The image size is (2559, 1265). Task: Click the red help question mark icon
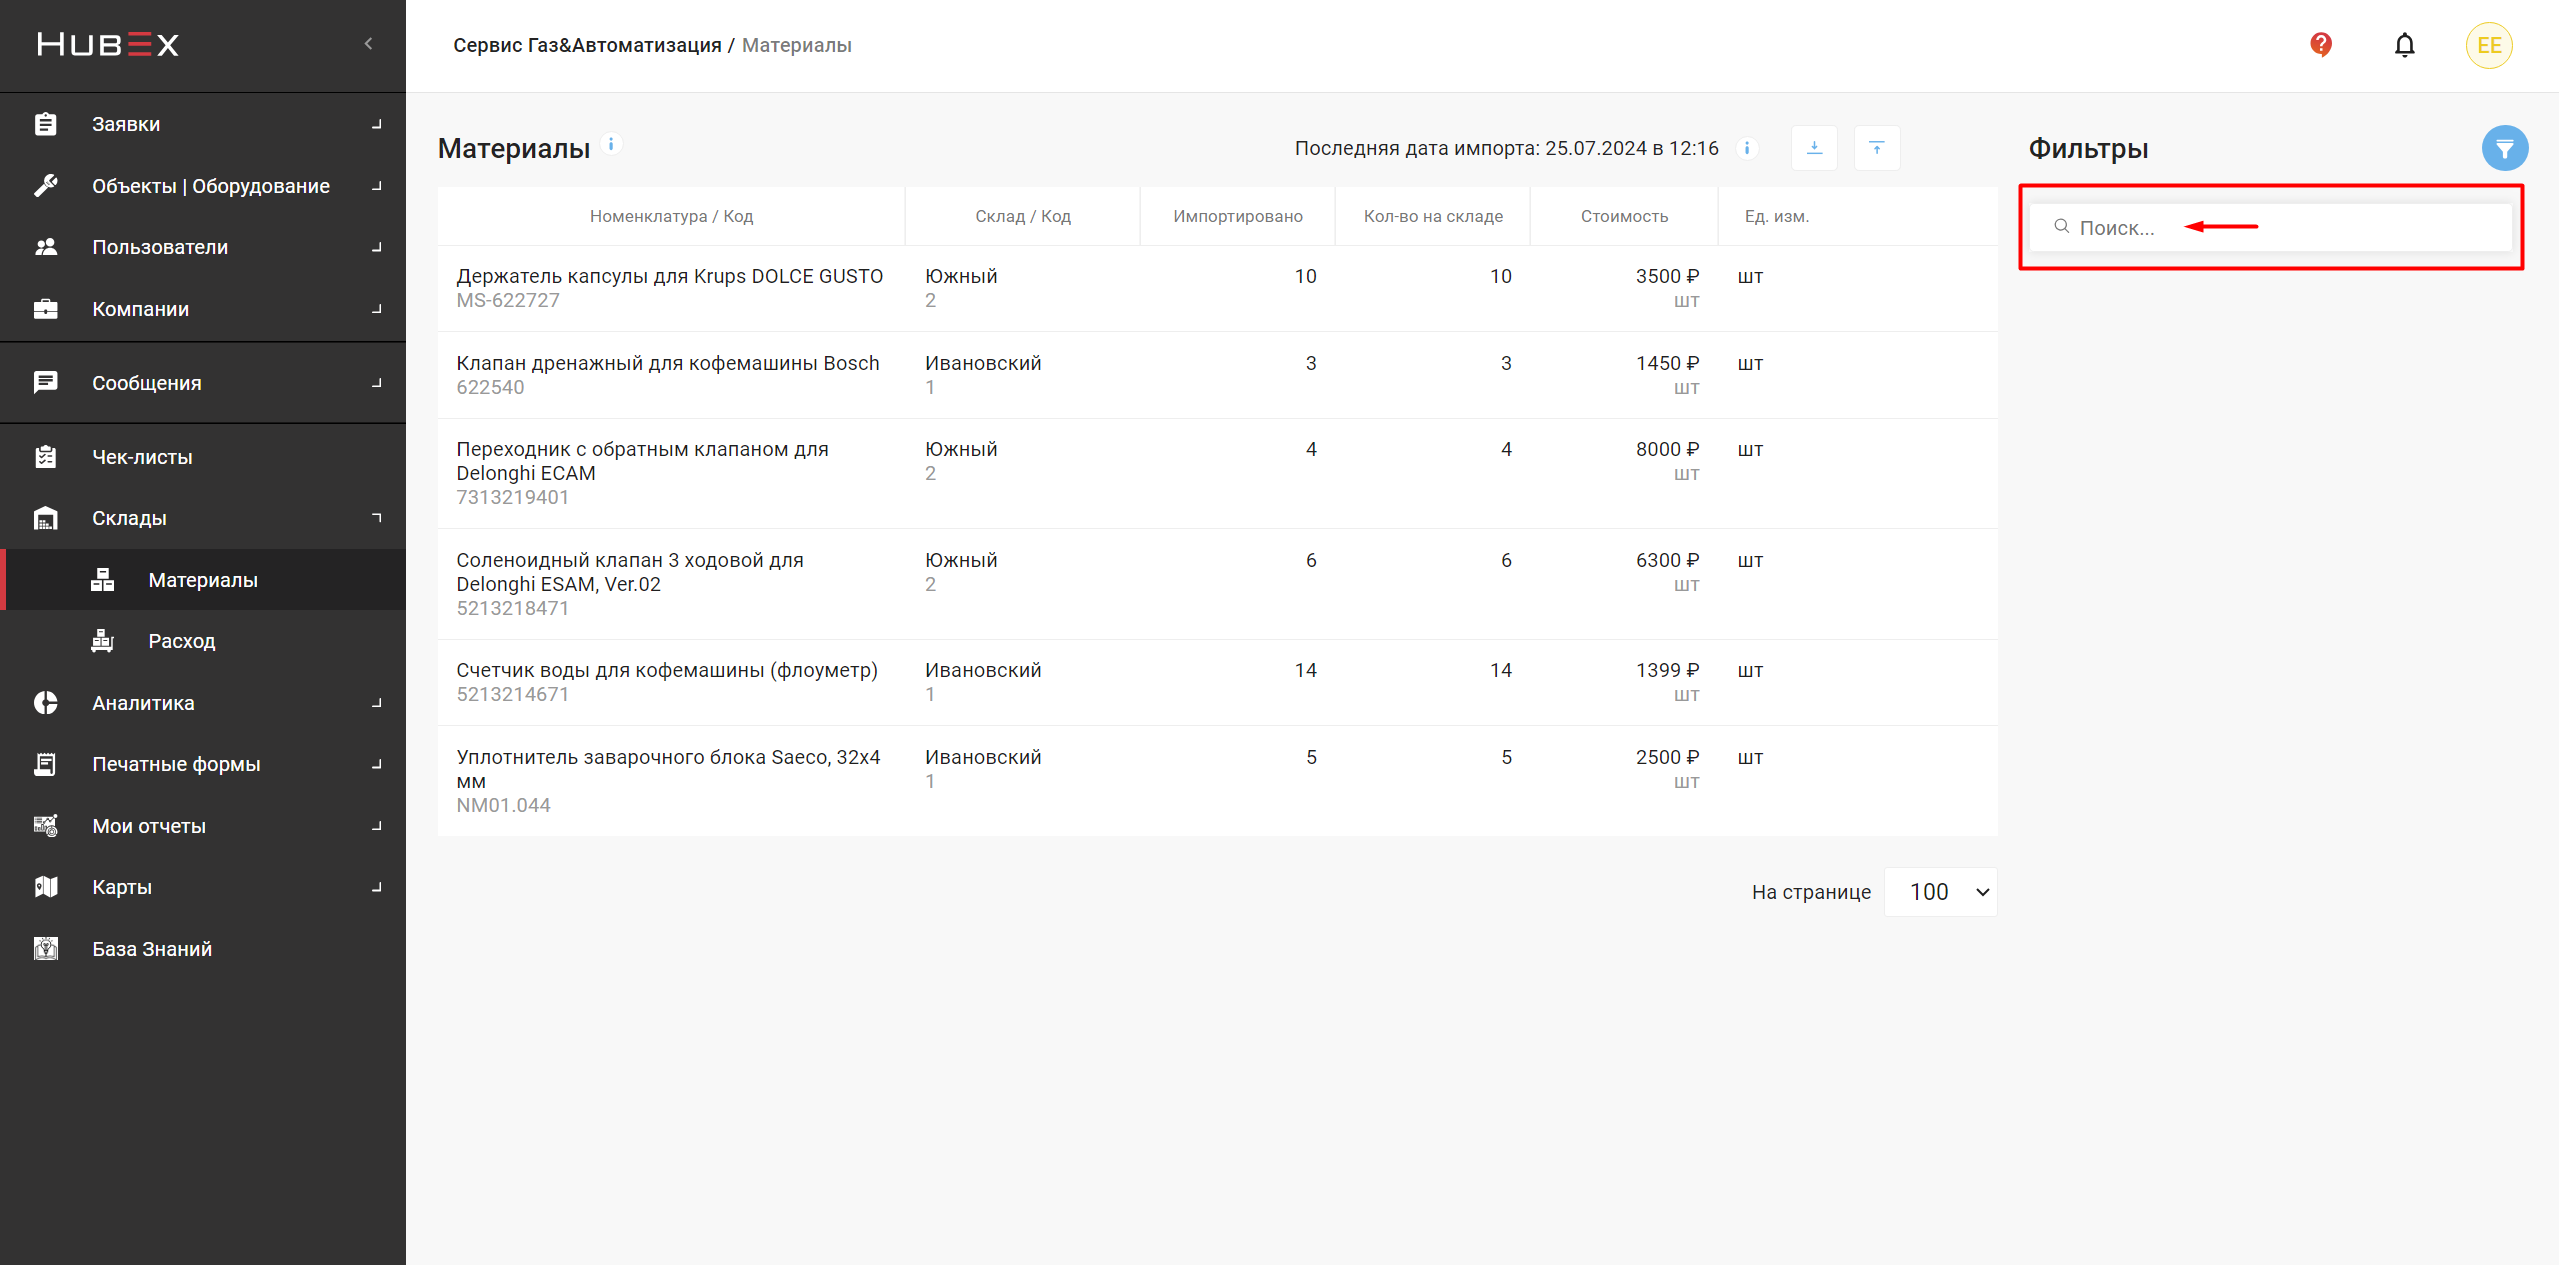[x=2320, y=45]
